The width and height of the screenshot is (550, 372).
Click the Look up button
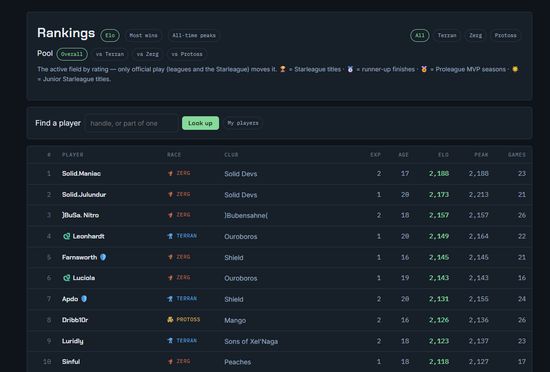tap(200, 123)
